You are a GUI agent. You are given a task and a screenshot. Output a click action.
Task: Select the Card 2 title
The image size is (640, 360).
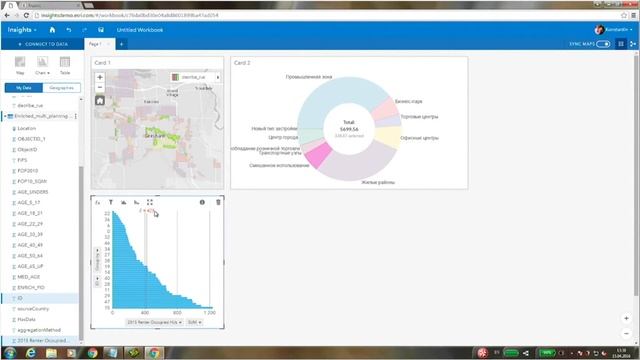click(x=242, y=63)
